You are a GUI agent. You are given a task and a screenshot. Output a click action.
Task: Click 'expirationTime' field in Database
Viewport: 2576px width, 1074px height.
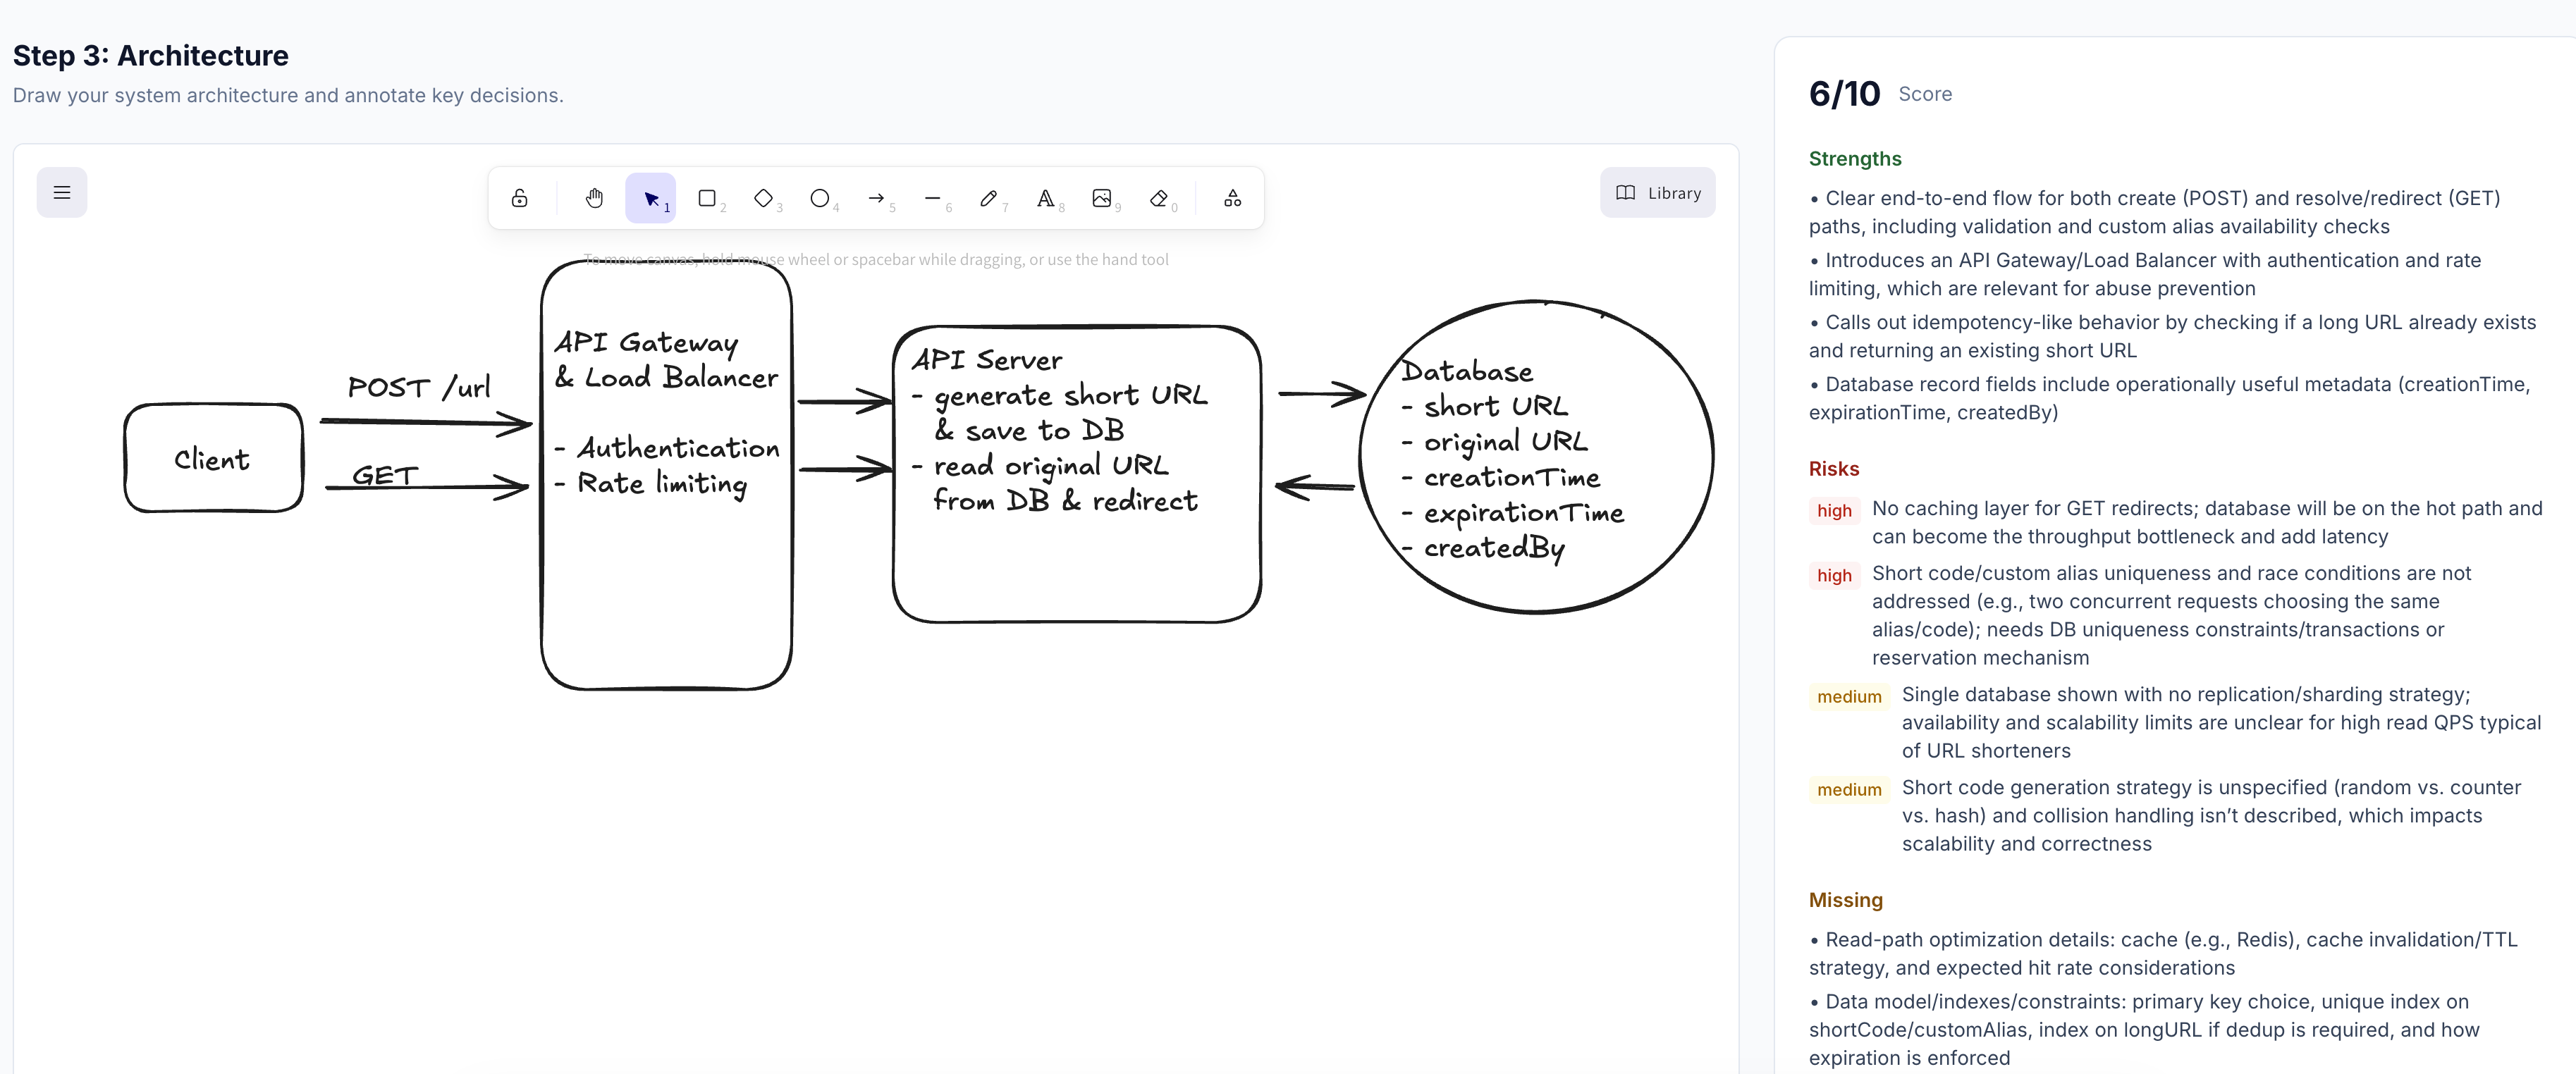[1524, 513]
